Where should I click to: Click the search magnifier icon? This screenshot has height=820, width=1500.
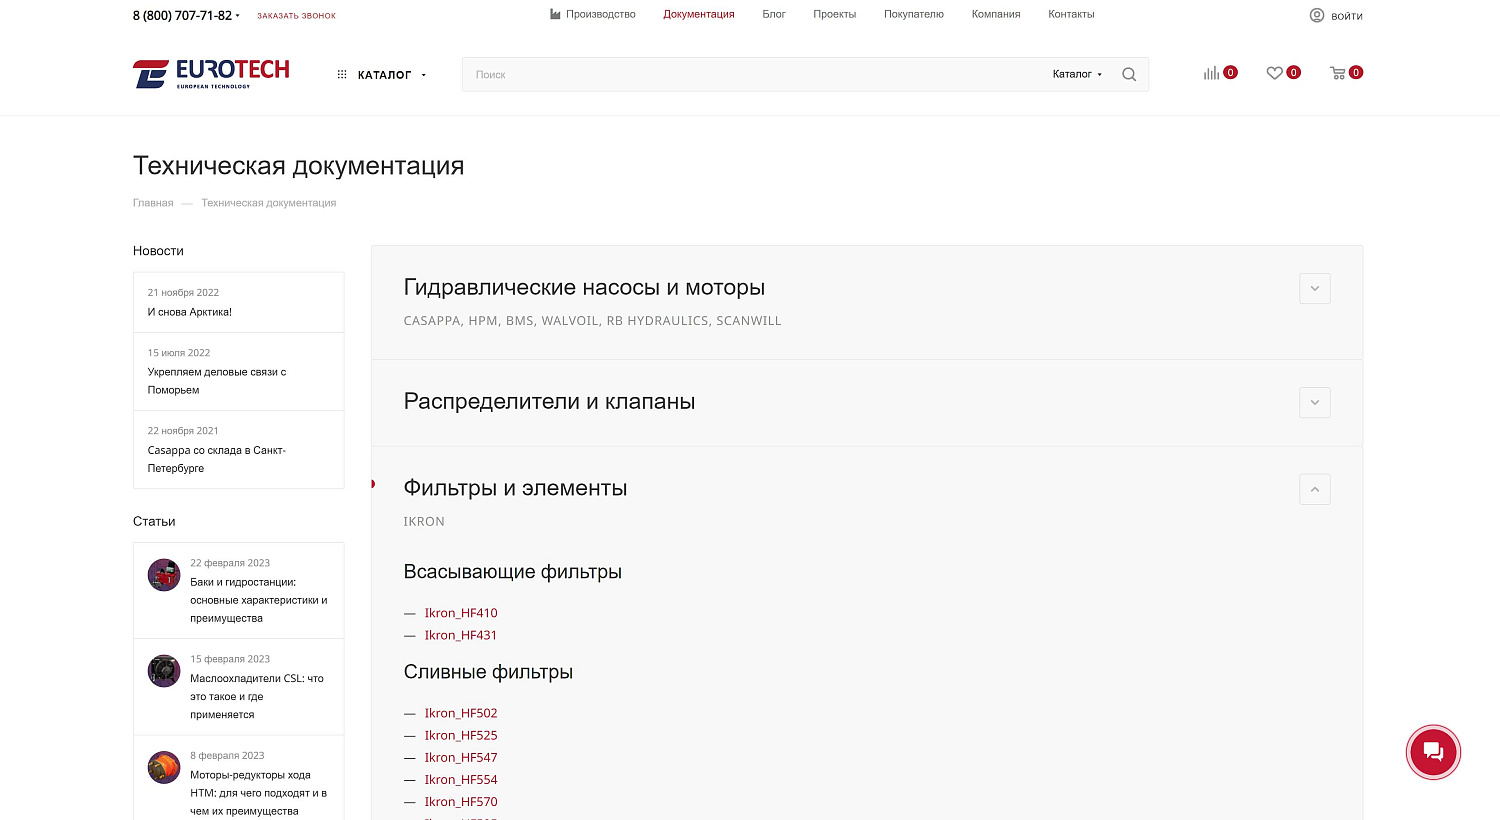(1129, 74)
